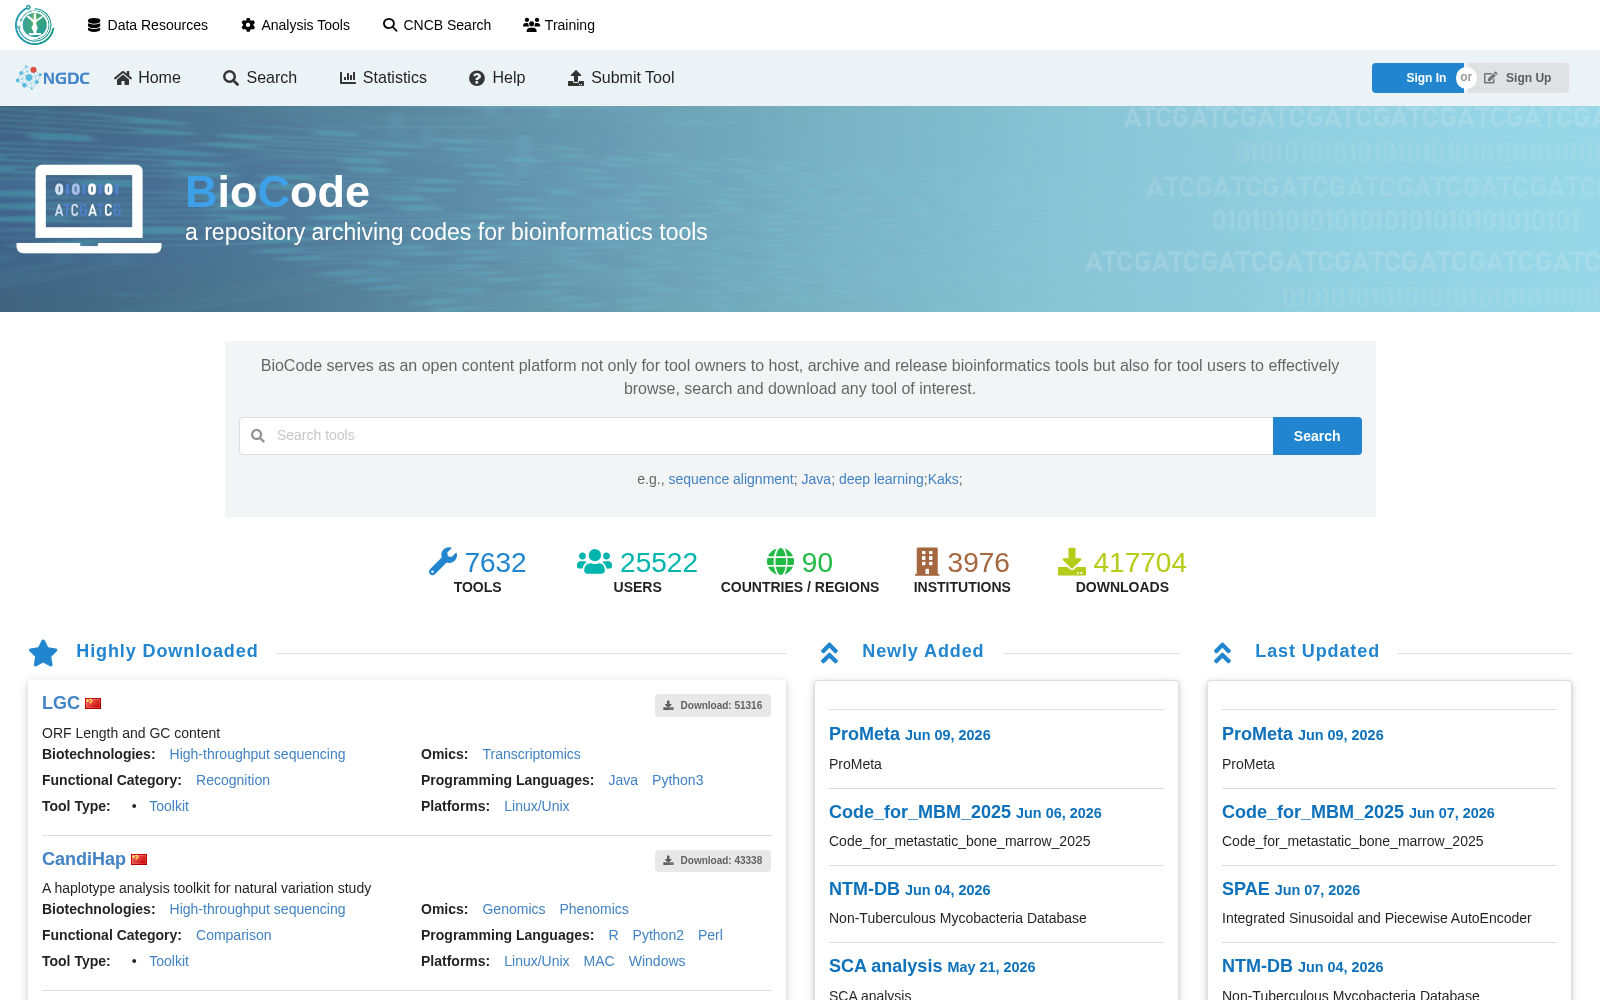Open SCA analysis in Newly Added
Screen dimensions: 1600x1000
(x=886, y=966)
